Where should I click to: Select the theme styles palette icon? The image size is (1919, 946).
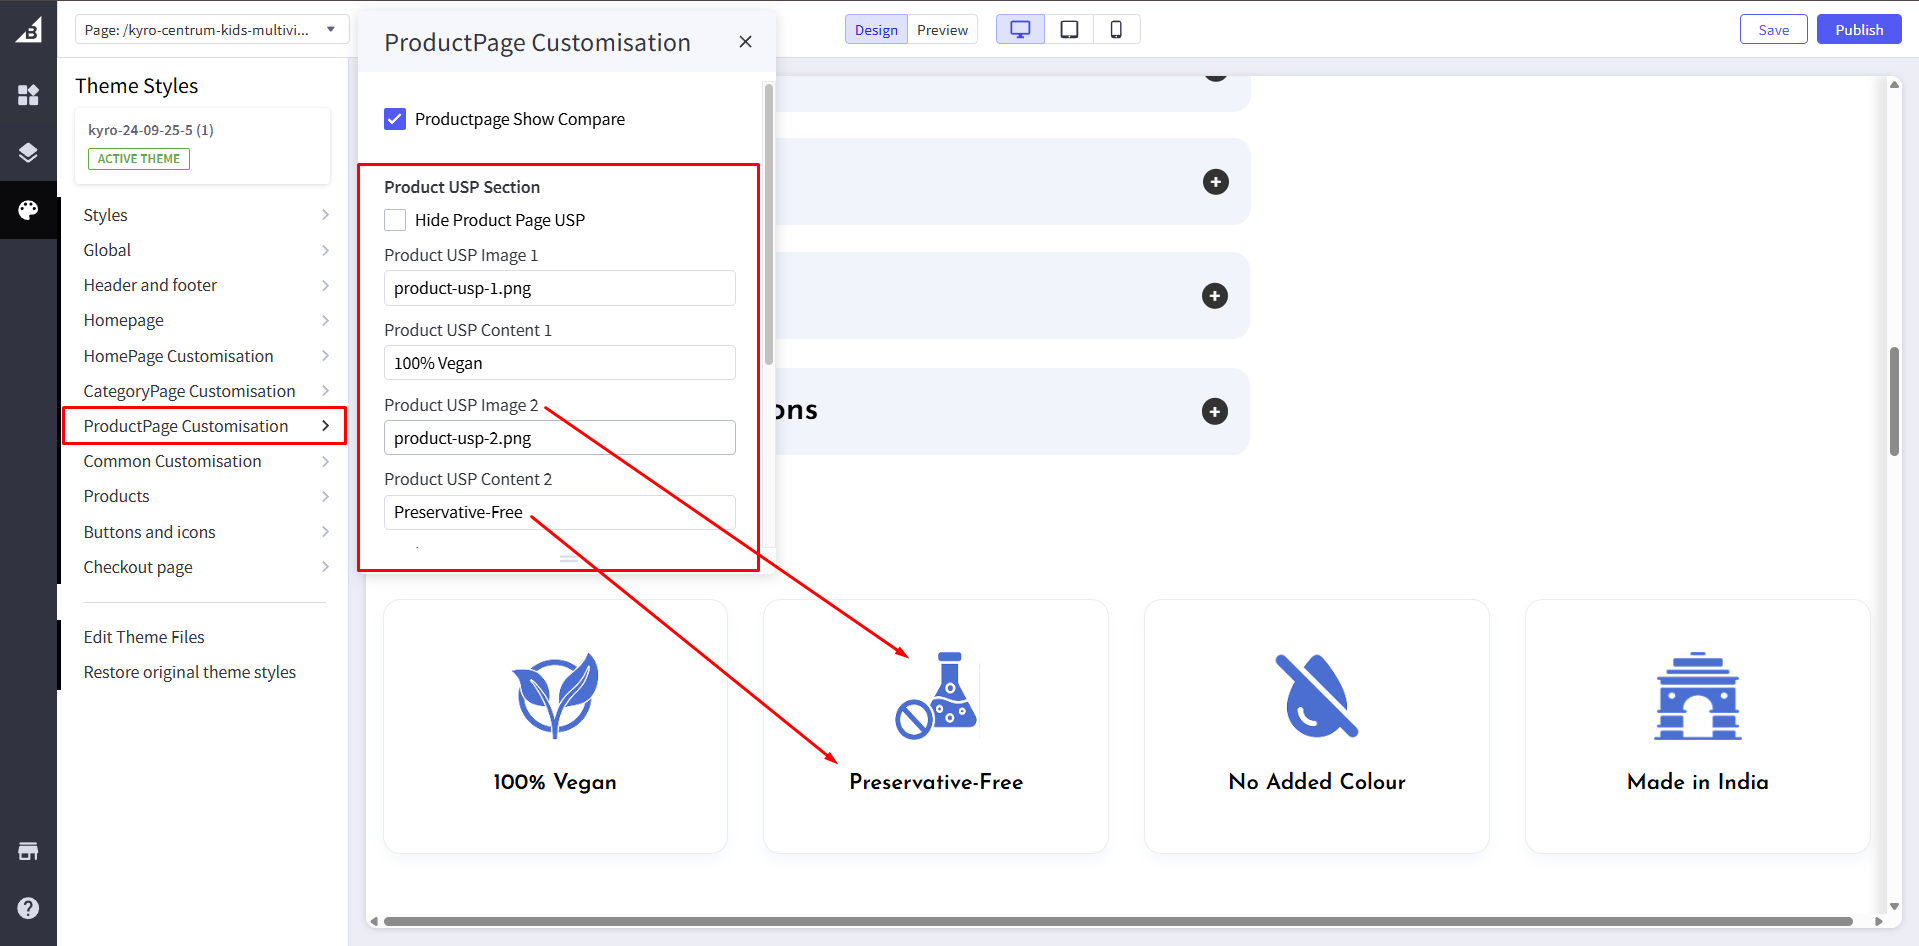coord(28,210)
